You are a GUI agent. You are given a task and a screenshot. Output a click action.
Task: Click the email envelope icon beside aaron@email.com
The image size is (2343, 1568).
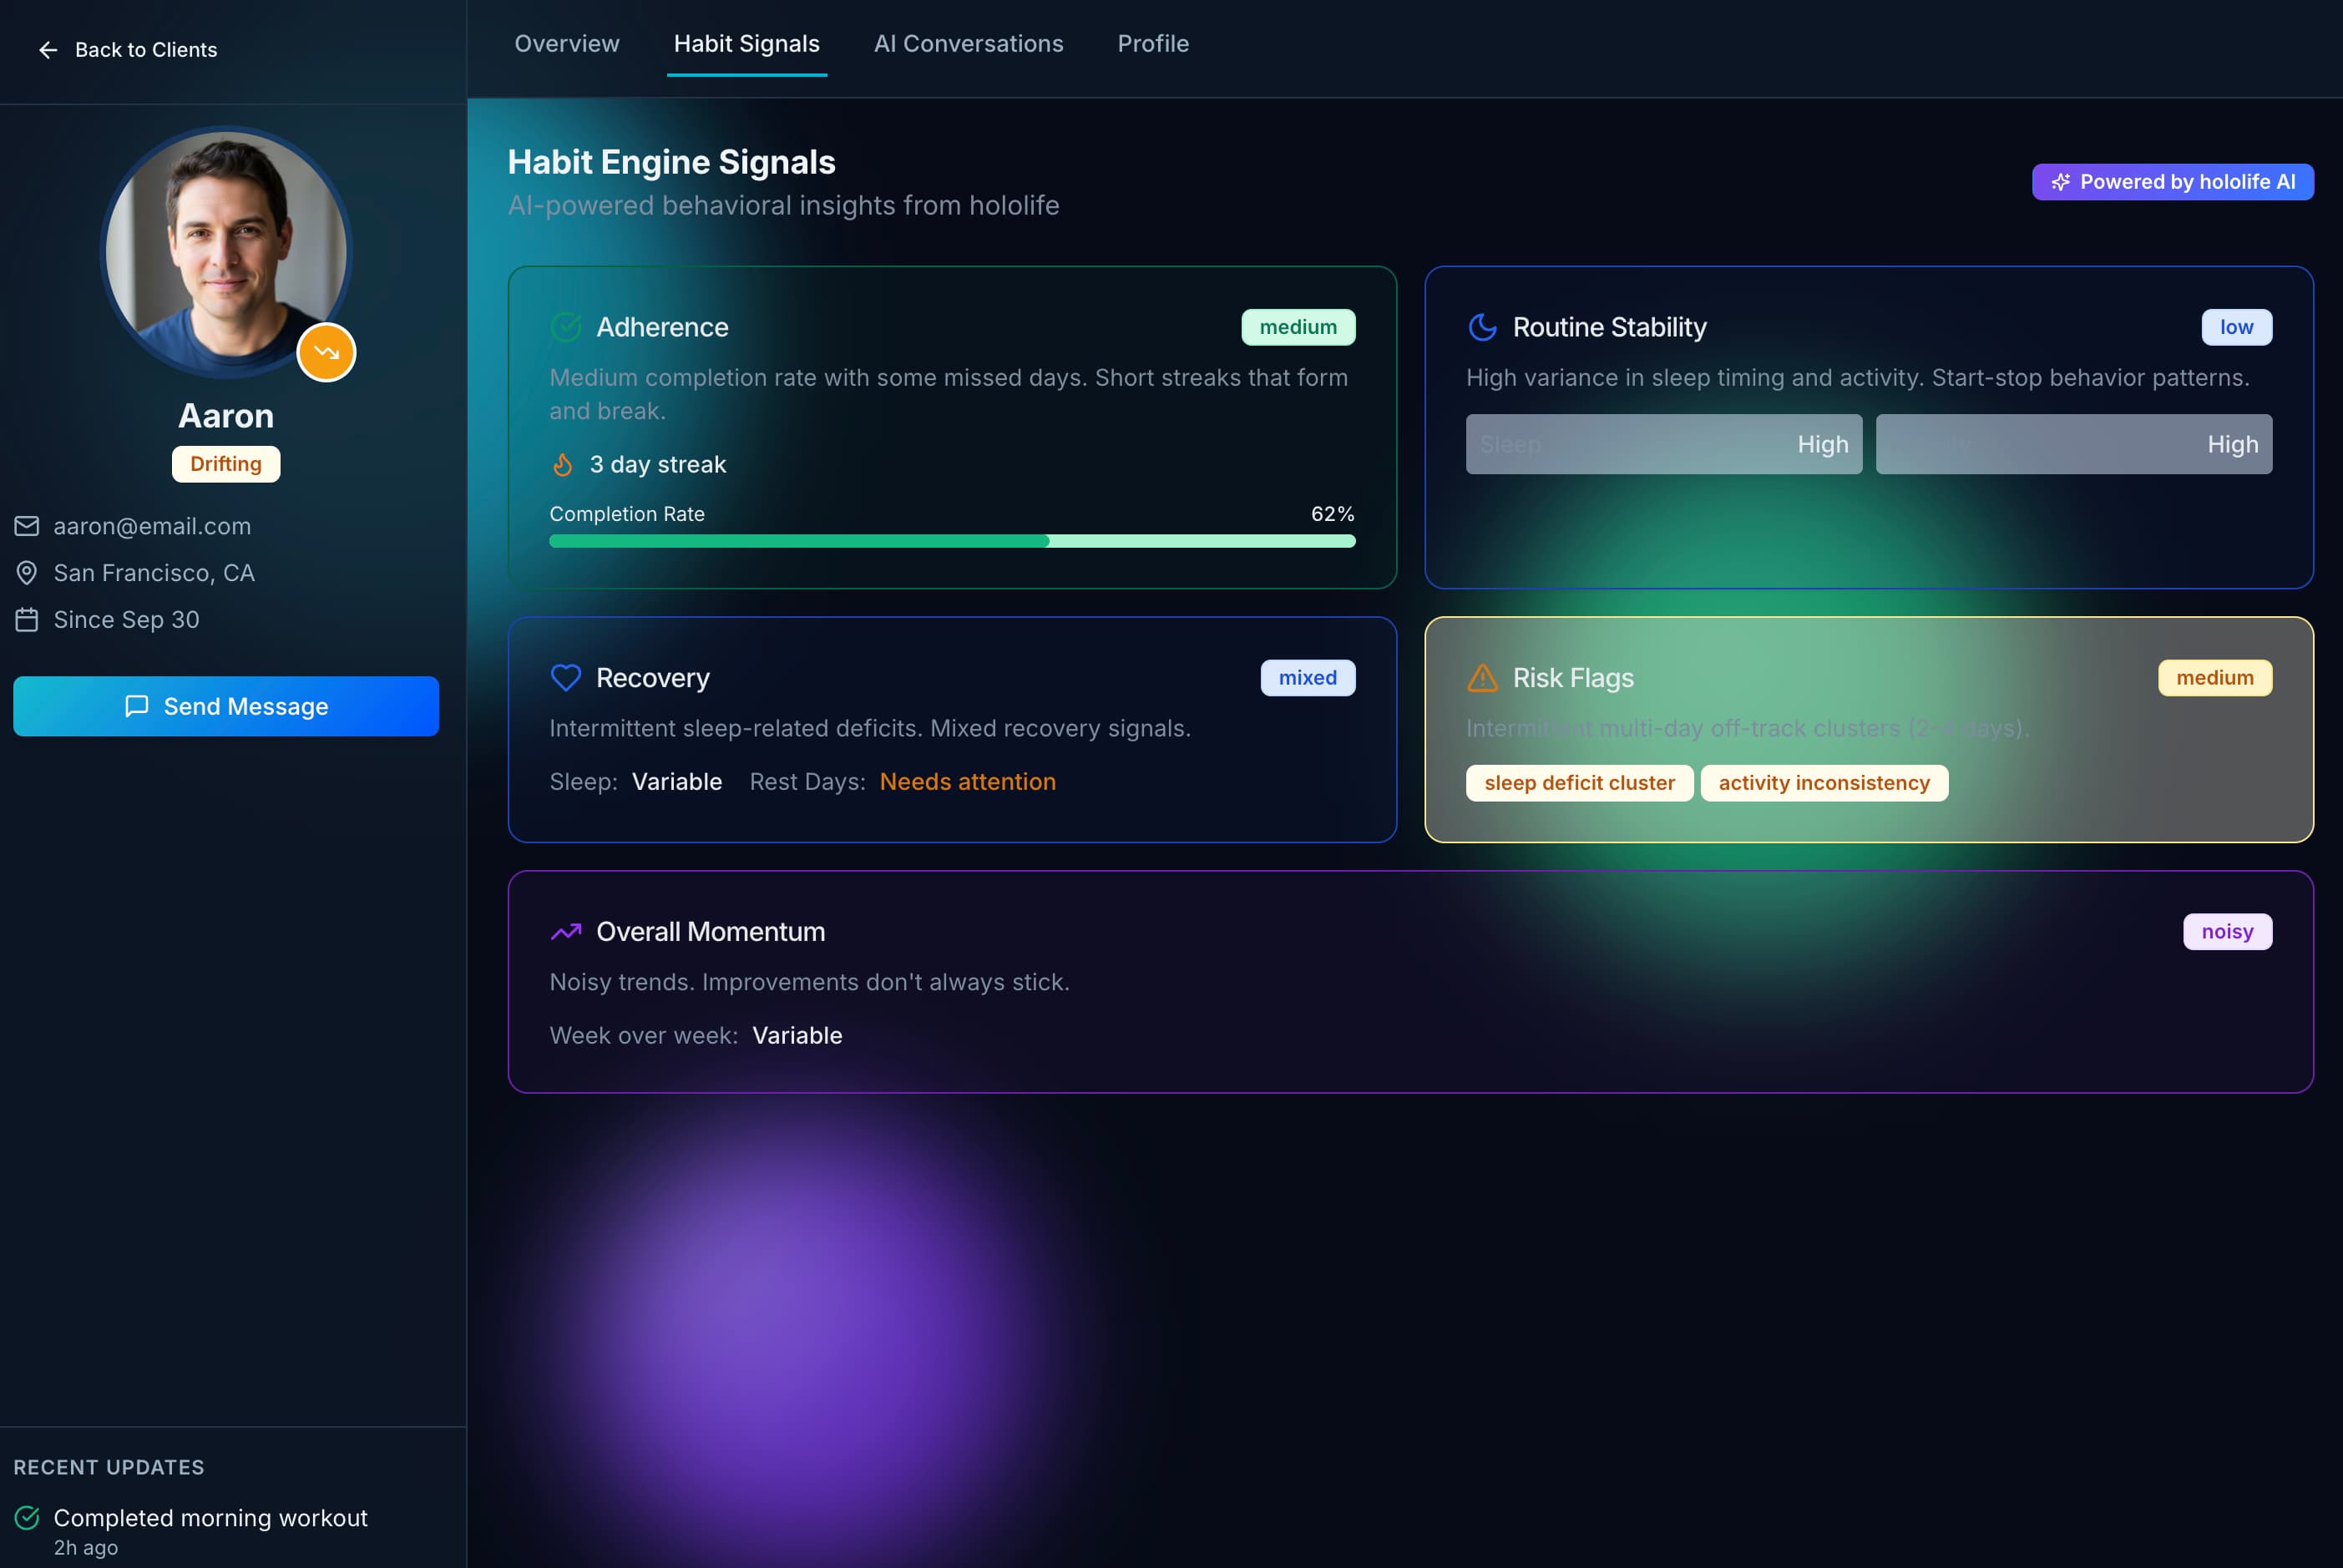click(x=27, y=525)
